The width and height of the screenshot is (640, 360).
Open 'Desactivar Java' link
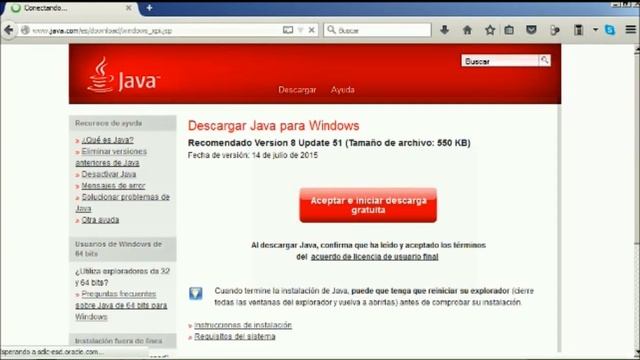point(109,174)
